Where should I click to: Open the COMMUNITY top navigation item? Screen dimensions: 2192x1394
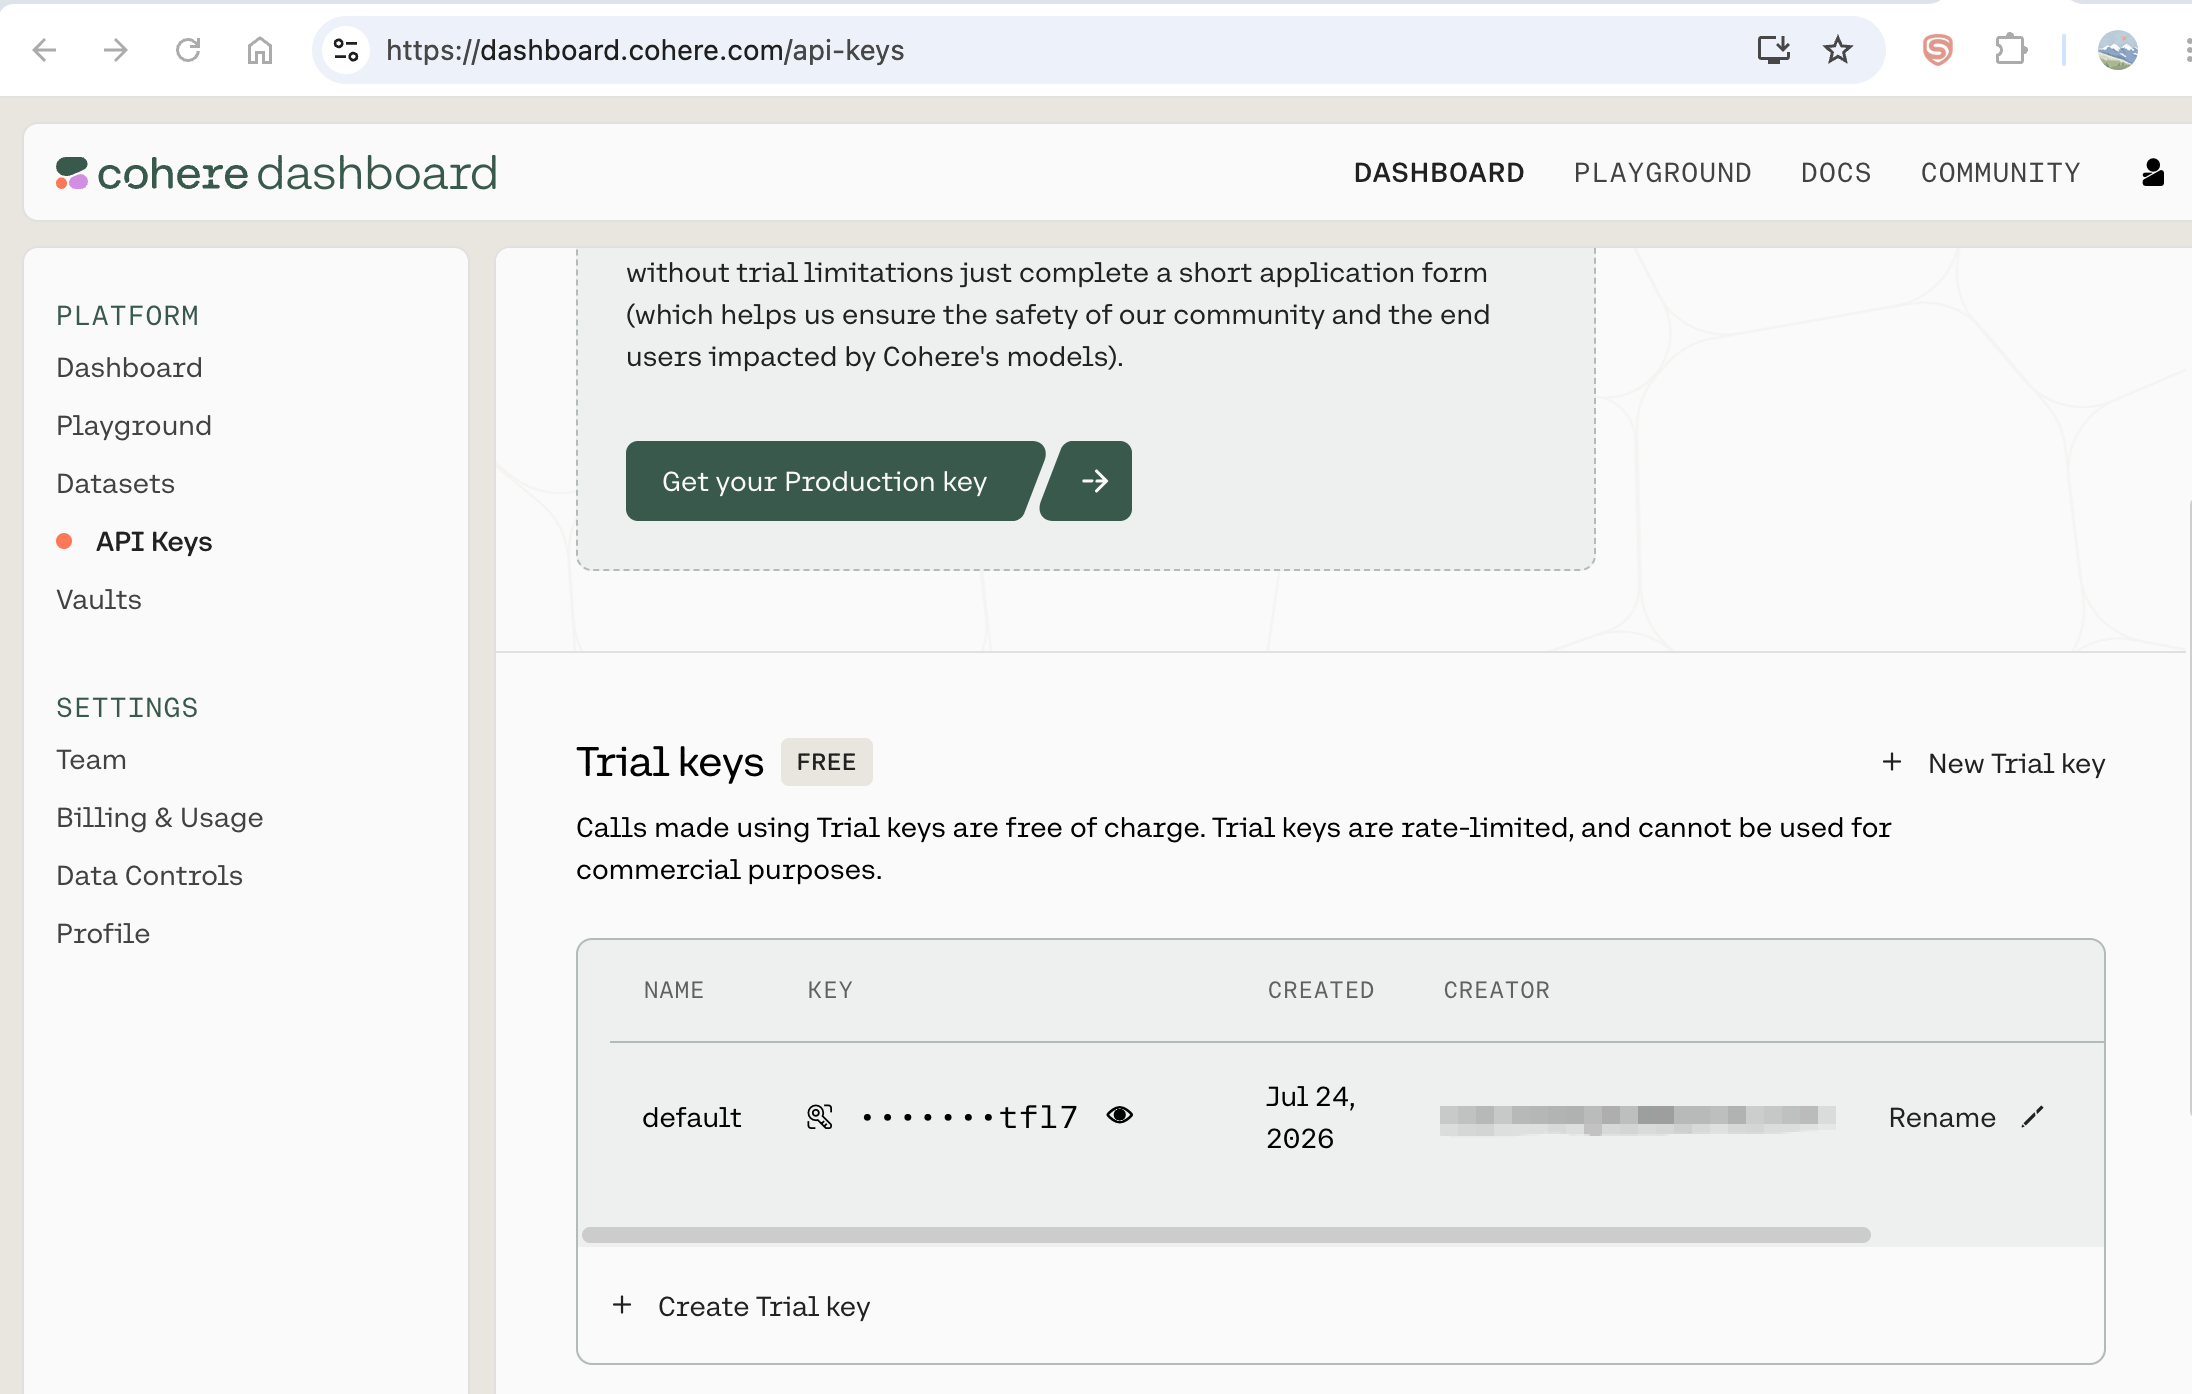coord(2001,173)
